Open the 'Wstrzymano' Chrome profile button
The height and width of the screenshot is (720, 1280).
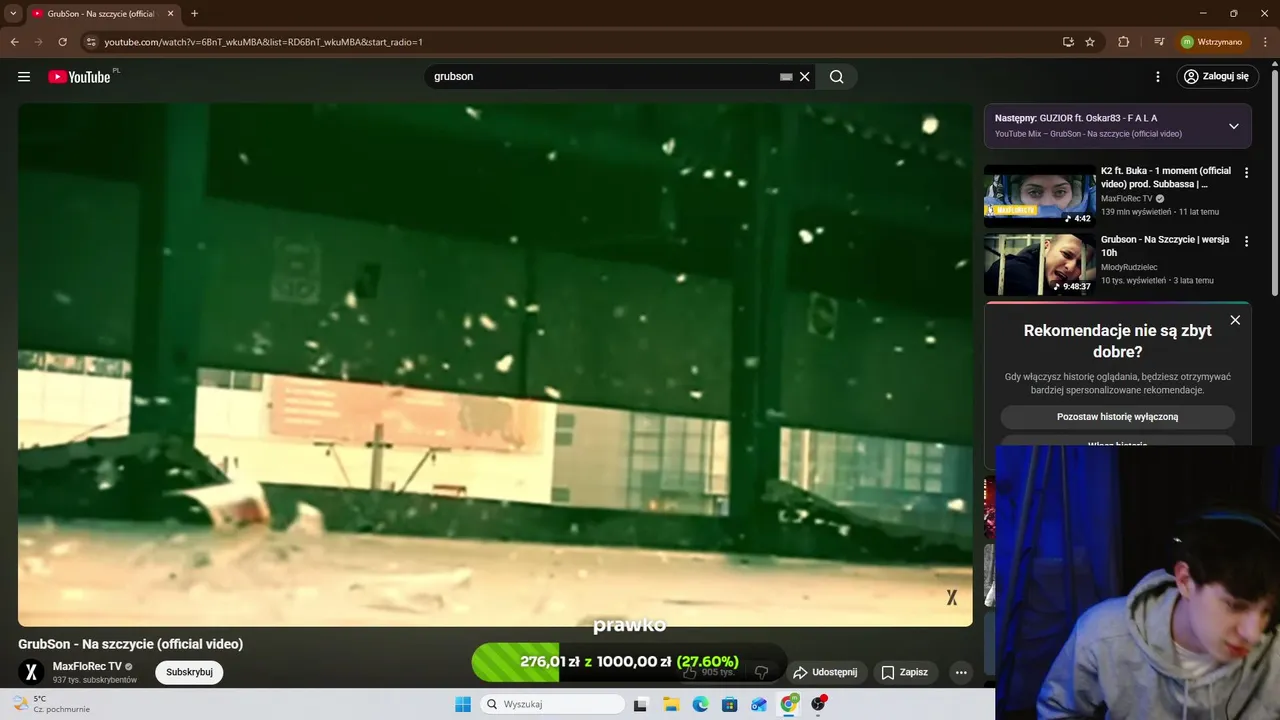click(x=1211, y=42)
